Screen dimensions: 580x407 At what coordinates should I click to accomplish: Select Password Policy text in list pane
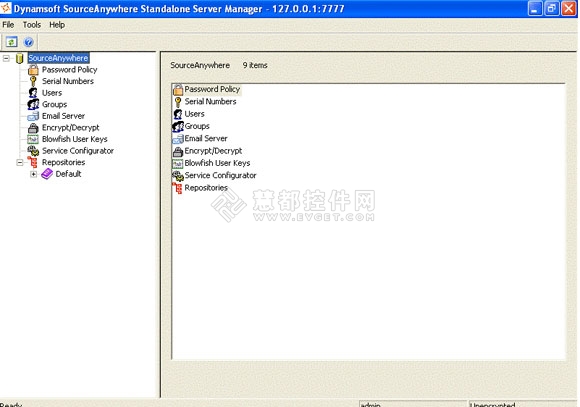pos(212,89)
